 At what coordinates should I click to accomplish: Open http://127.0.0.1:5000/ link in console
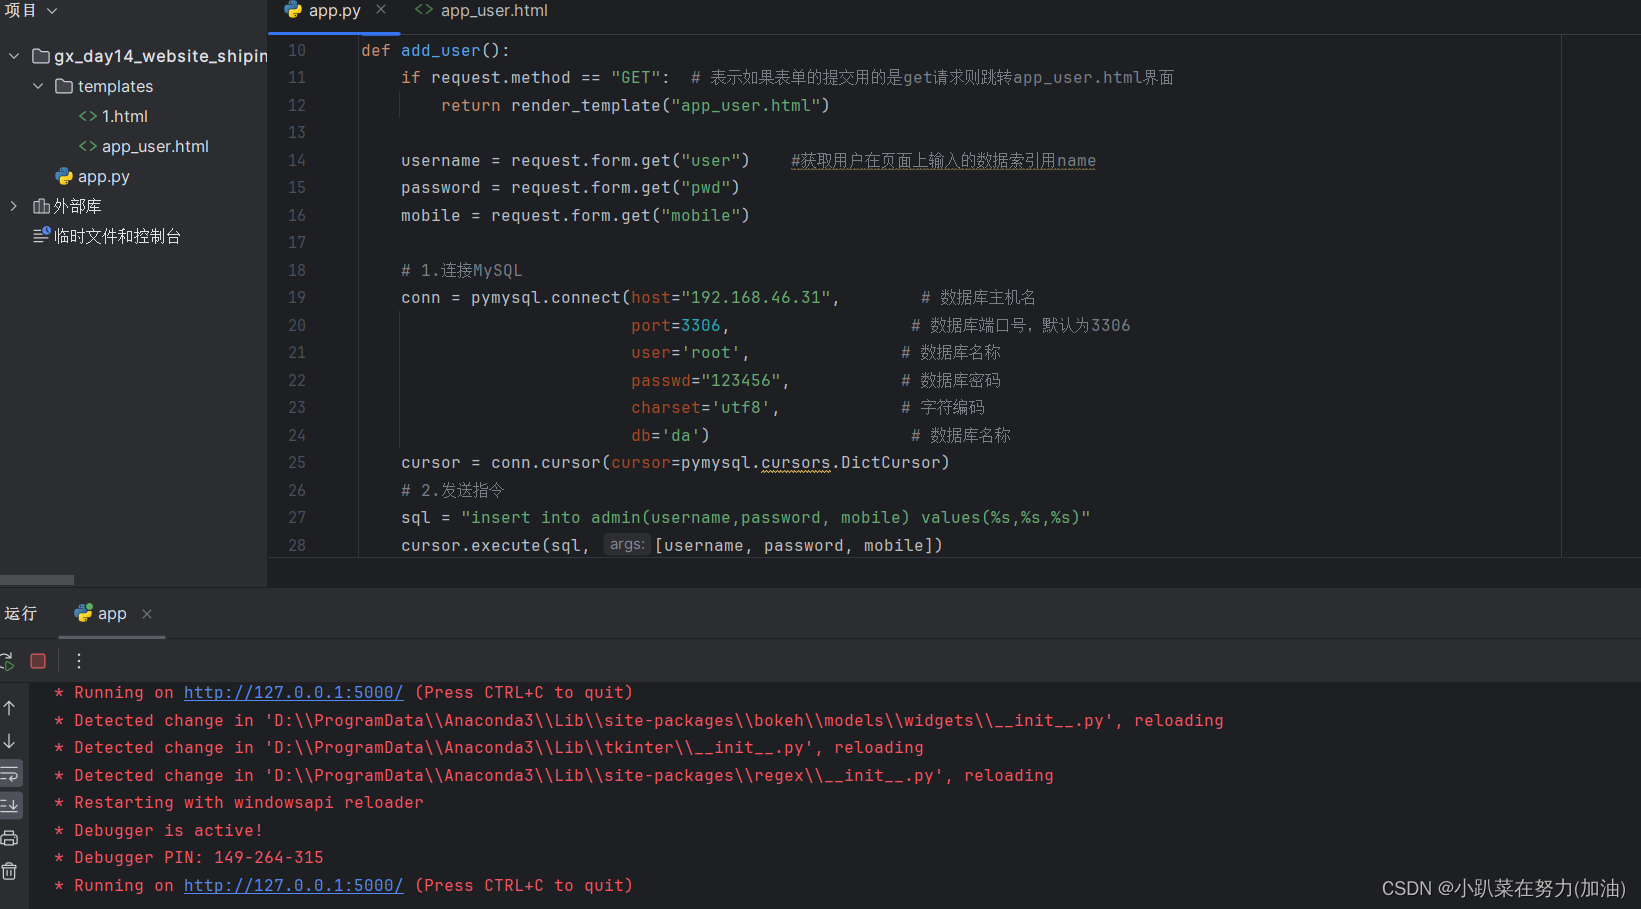[292, 692]
